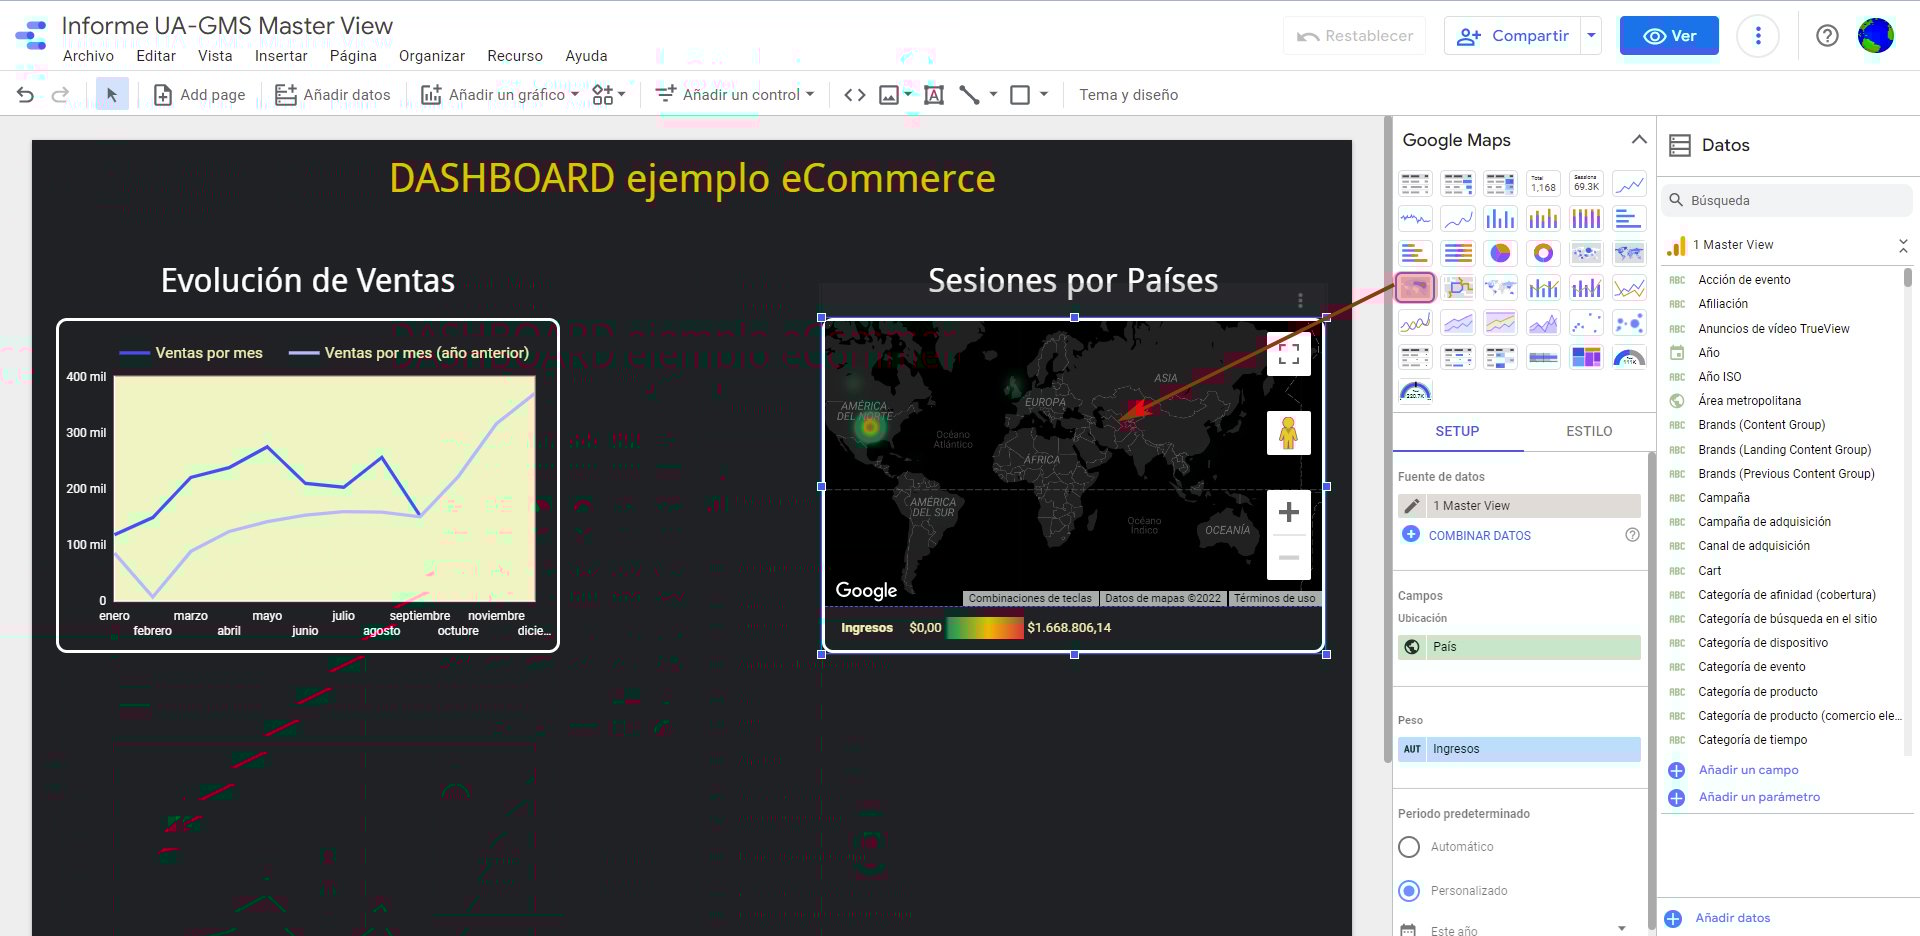Open the Añadir un control dropdown
1920x936 pixels.
pos(734,95)
